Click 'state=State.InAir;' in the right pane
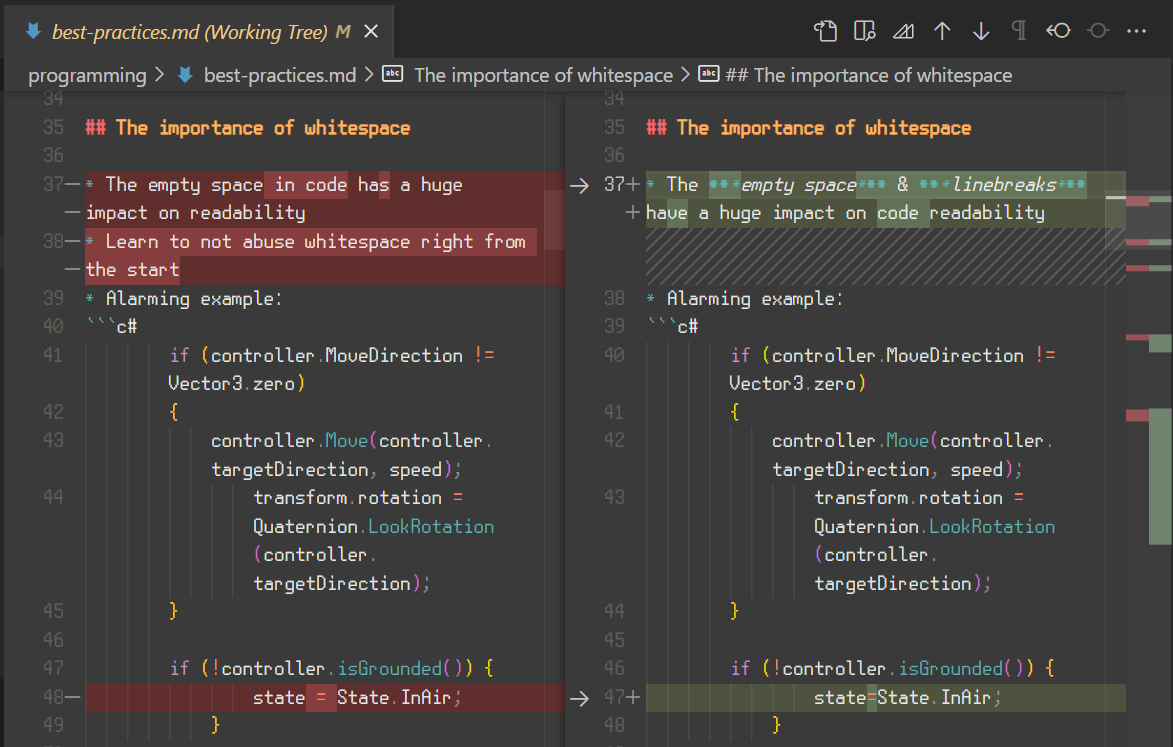 [x=907, y=698]
